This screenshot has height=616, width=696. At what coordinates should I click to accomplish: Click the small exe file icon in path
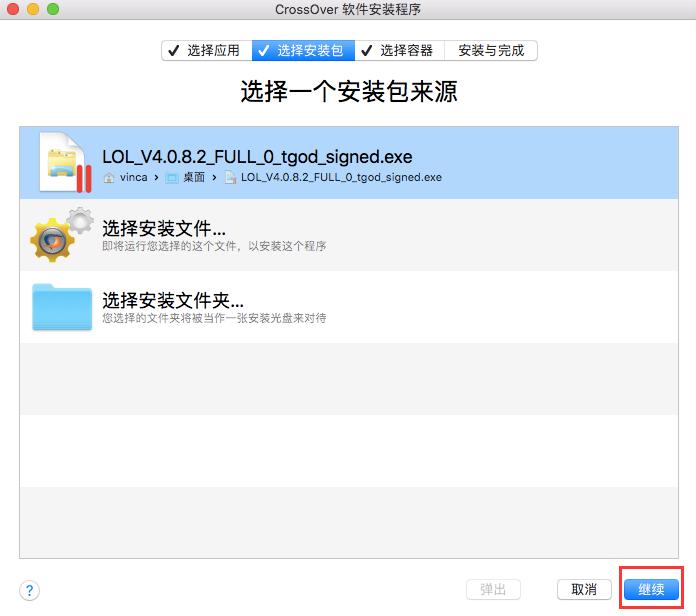click(x=230, y=178)
